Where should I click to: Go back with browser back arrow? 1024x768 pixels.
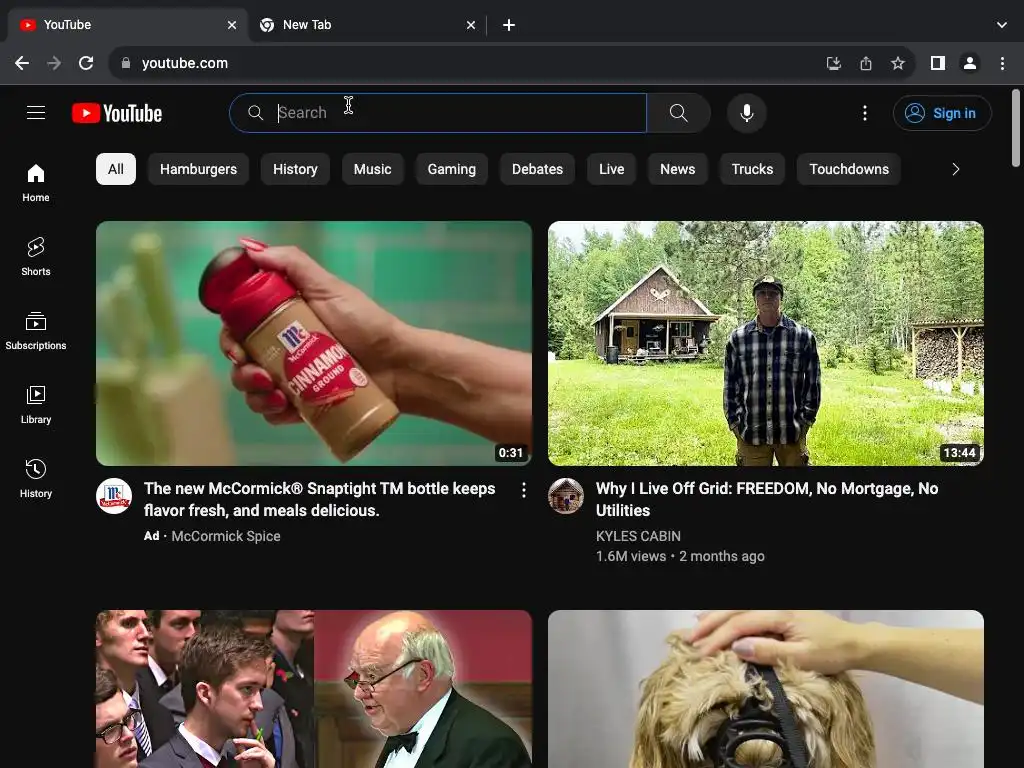[22, 63]
